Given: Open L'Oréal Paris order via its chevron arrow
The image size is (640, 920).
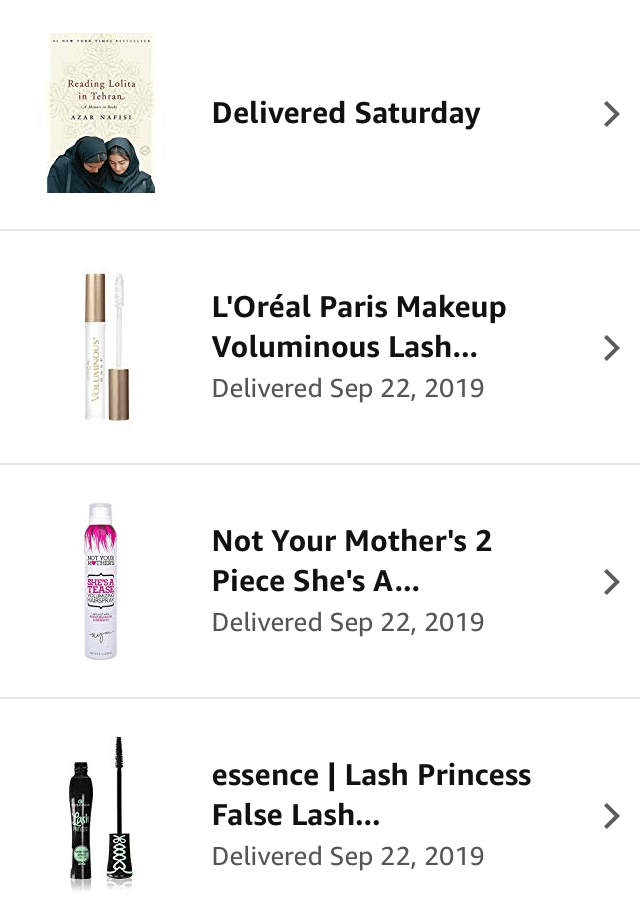Looking at the screenshot, I should pos(612,348).
